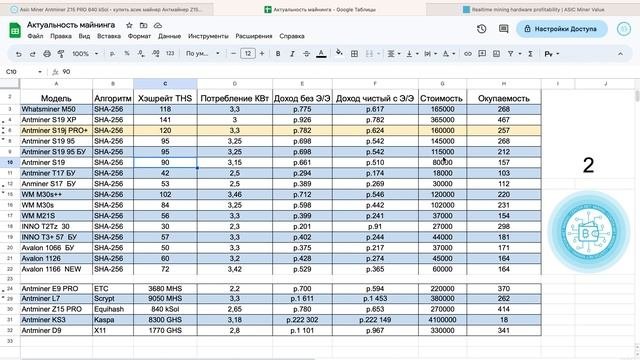Click the move to folder icon

pos(143,25)
